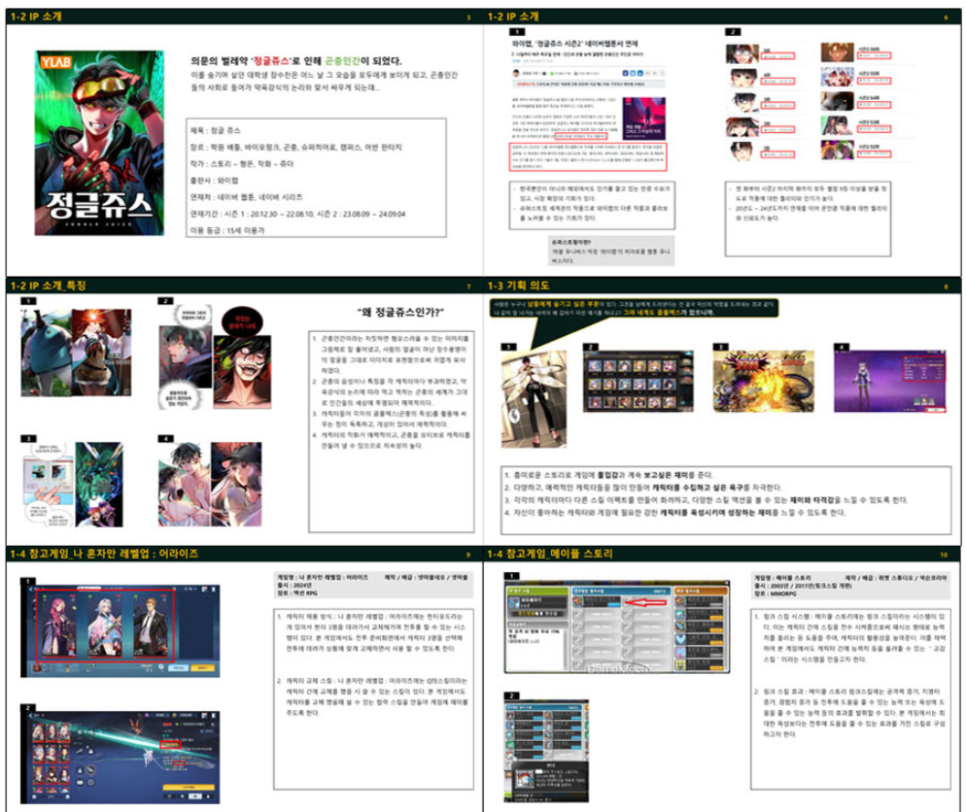Select the line '출판사 : 와이랩'
This screenshot has width=966, height=812.
(214, 181)
